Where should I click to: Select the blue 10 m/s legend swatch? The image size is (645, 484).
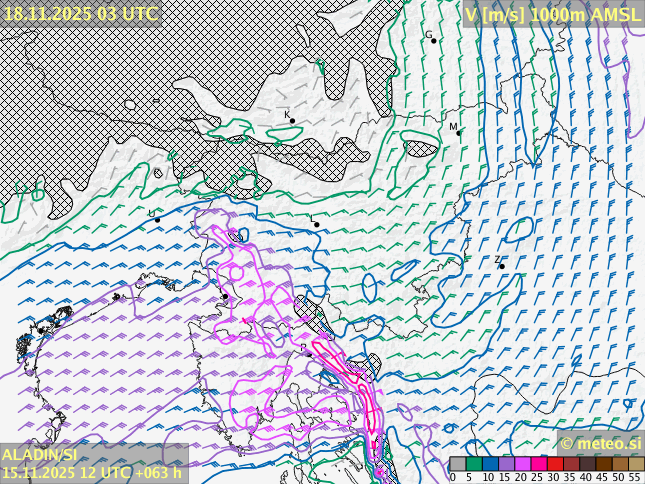coord(490,464)
